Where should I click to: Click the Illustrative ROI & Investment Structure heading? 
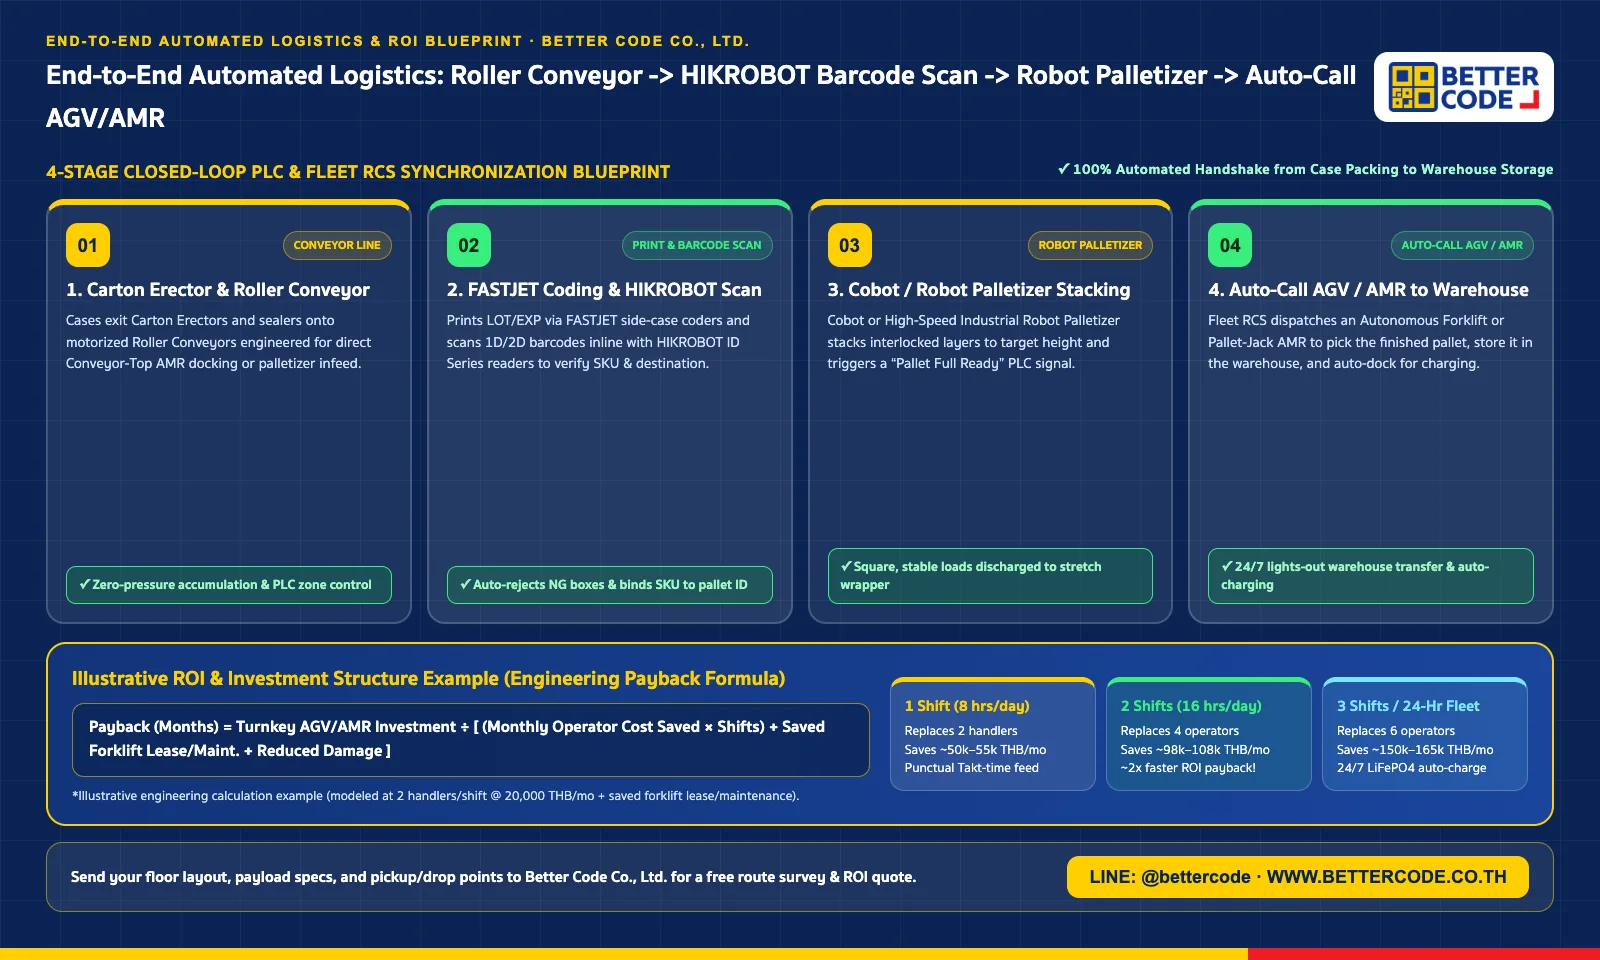coord(428,679)
